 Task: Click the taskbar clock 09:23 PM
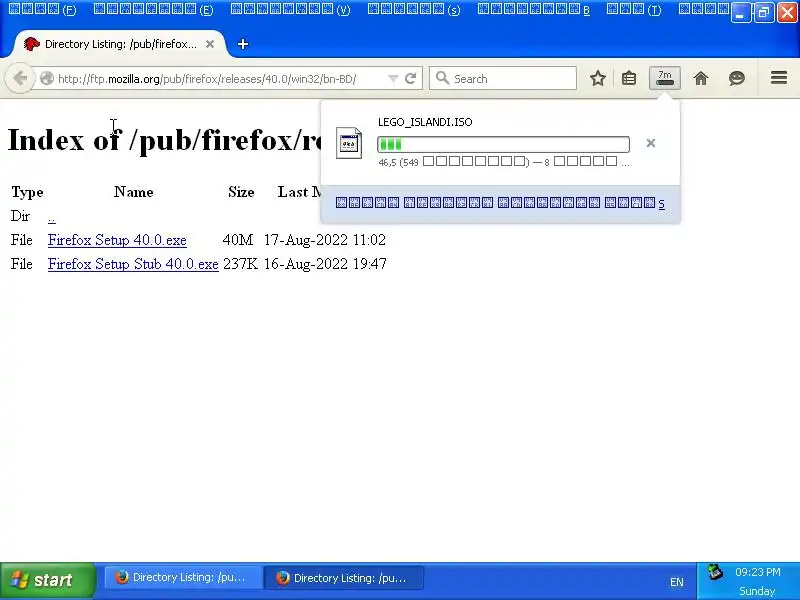click(x=758, y=572)
